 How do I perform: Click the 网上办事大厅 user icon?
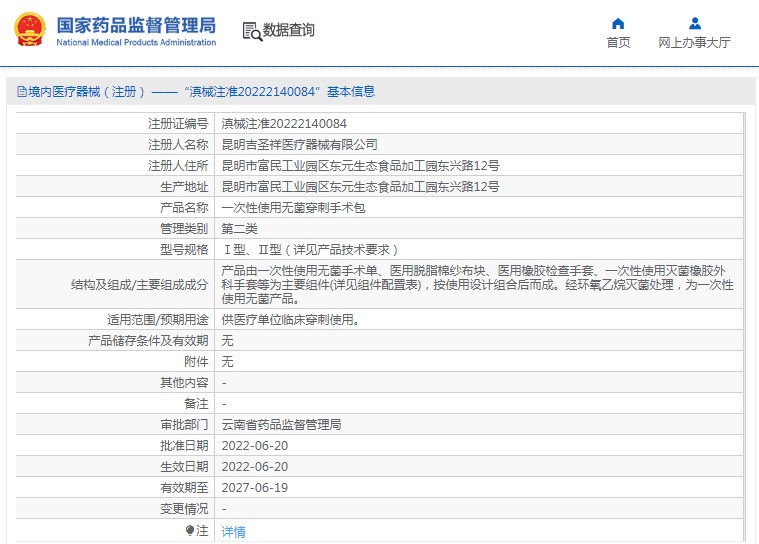pyautogui.click(x=695, y=23)
